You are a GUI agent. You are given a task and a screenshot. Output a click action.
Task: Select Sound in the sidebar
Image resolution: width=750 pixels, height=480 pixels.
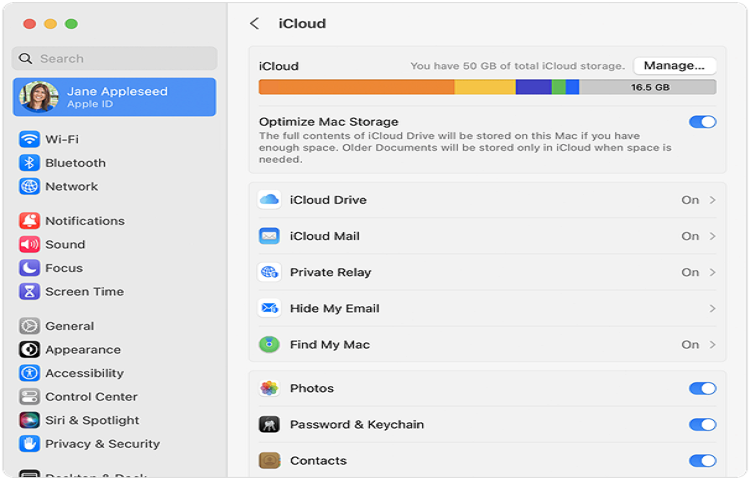tap(65, 244)
